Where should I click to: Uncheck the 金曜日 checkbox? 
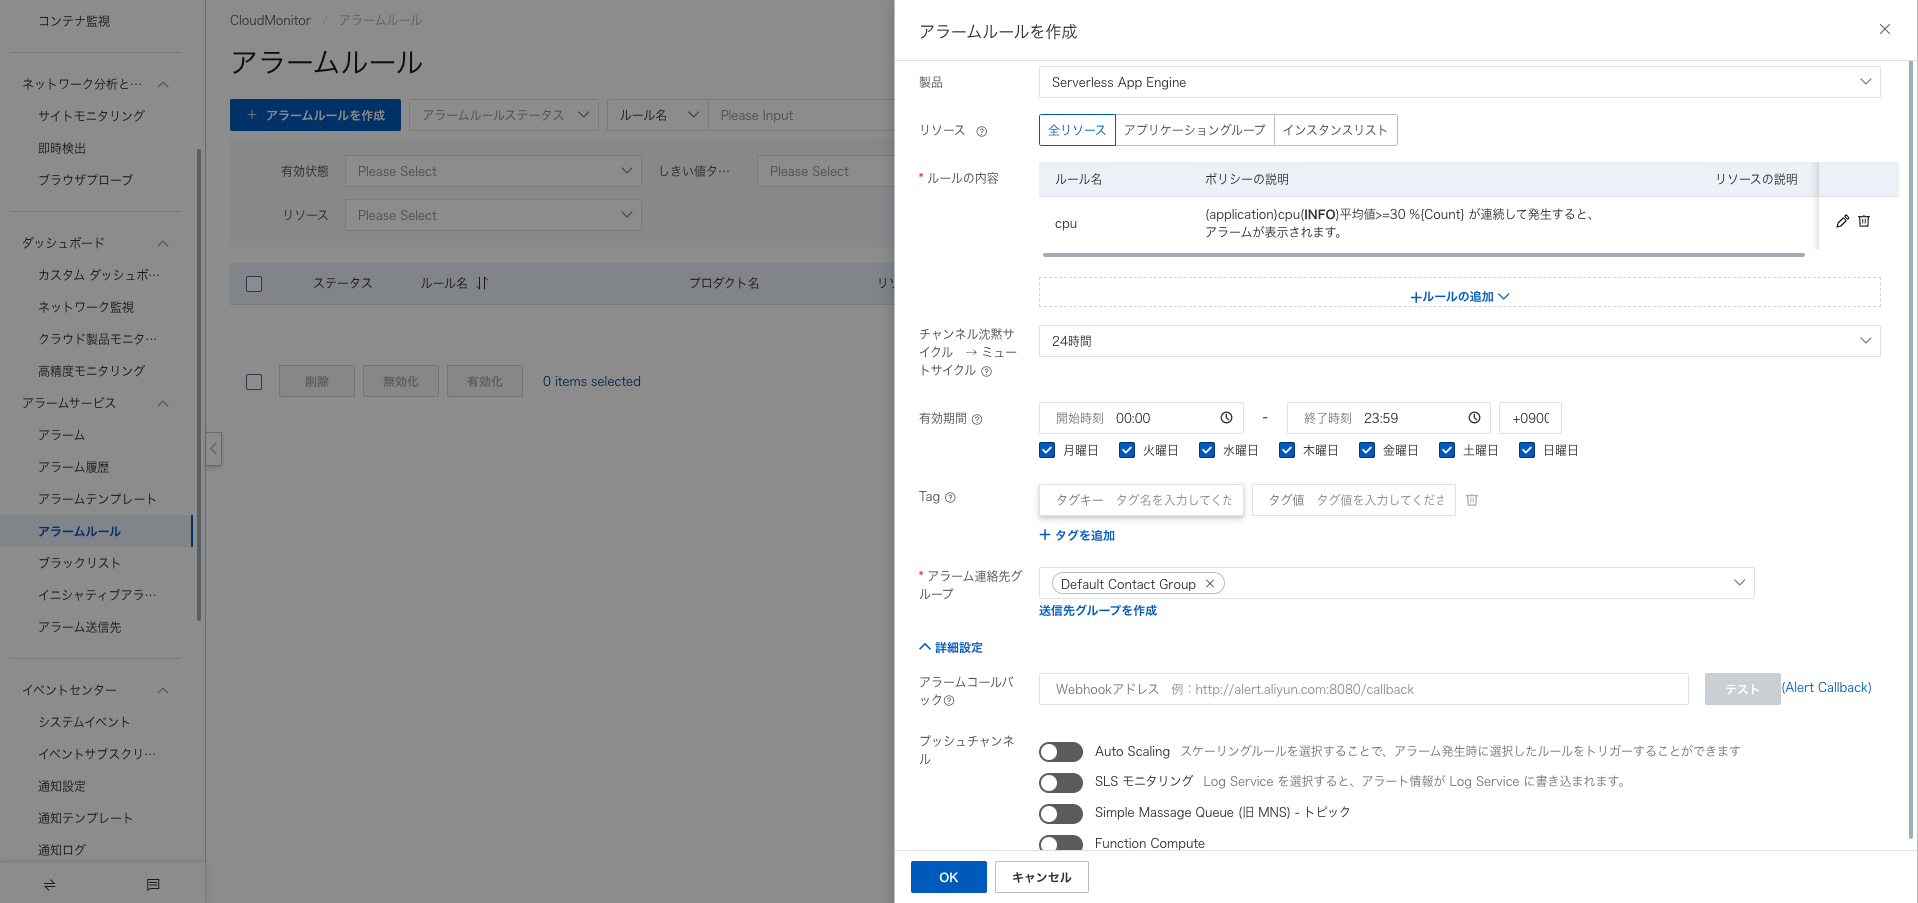(x=1367, y=450)
